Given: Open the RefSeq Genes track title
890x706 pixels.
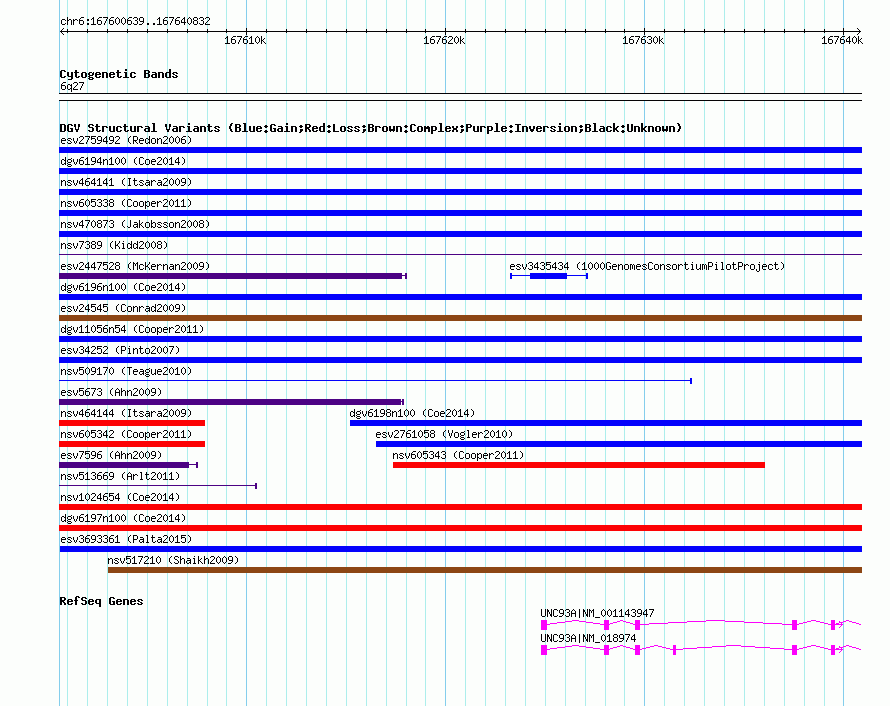Looking at the screenshot, I should pyautogui.click(x=101, y=601).
